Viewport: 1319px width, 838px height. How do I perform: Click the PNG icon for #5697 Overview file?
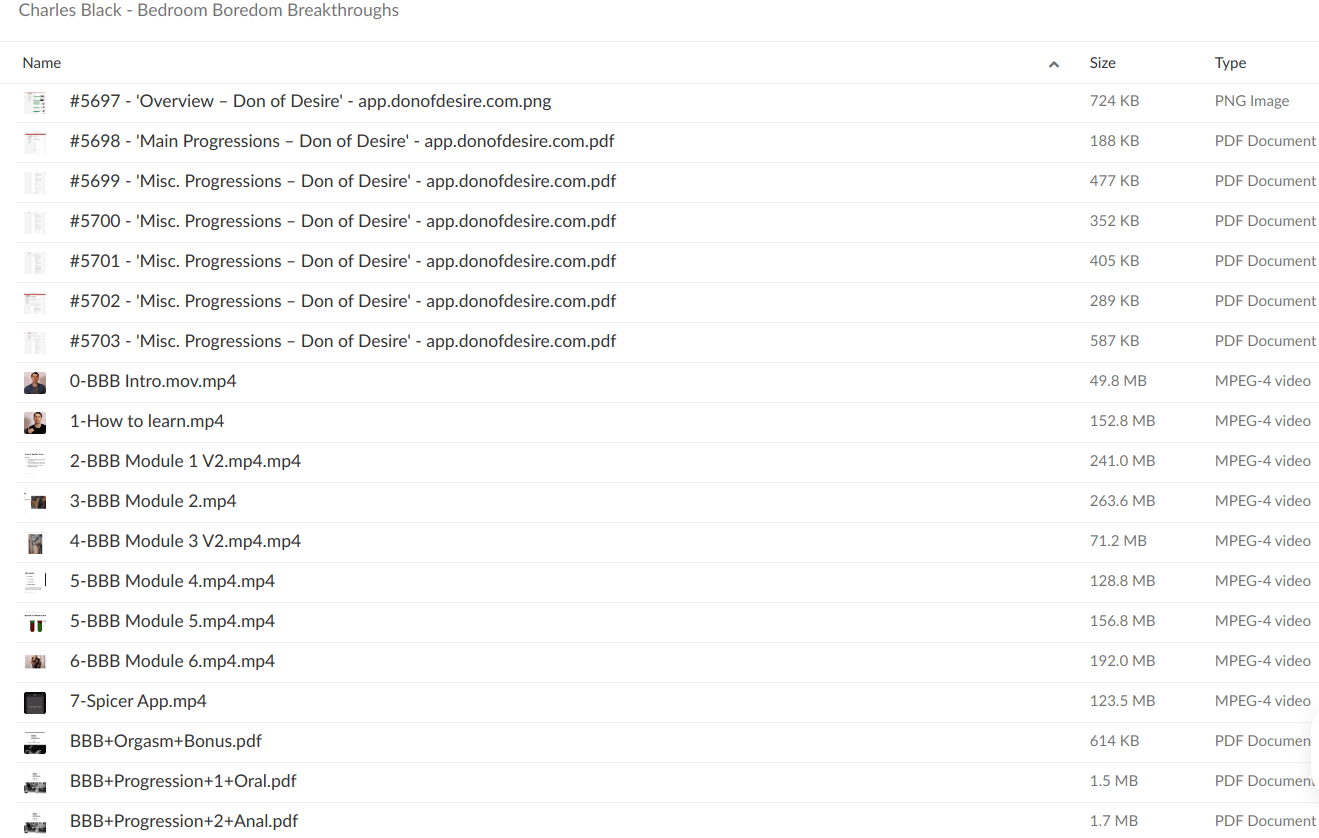point(35,102)
